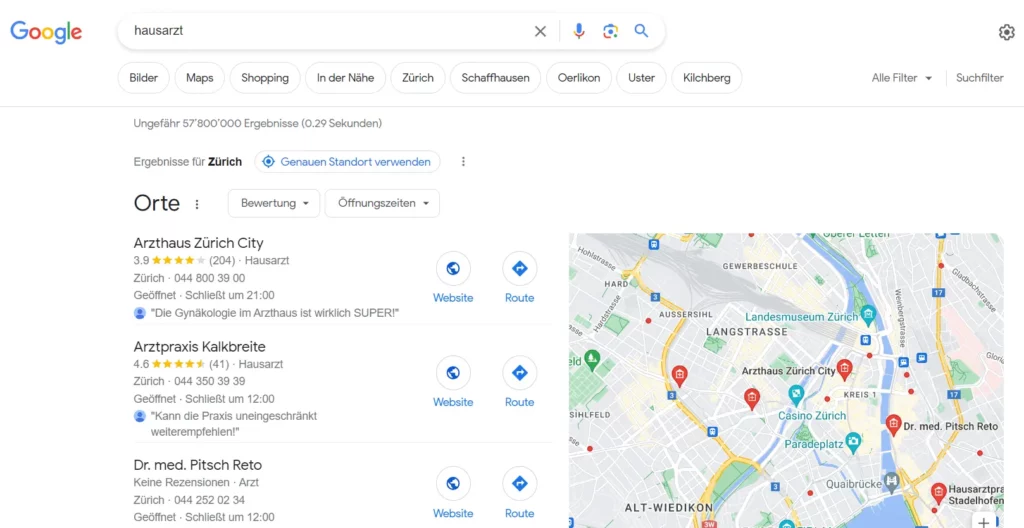Expand the Bewertung filter dropdown
Screen dimensions: 1024x528
(274, 203)
